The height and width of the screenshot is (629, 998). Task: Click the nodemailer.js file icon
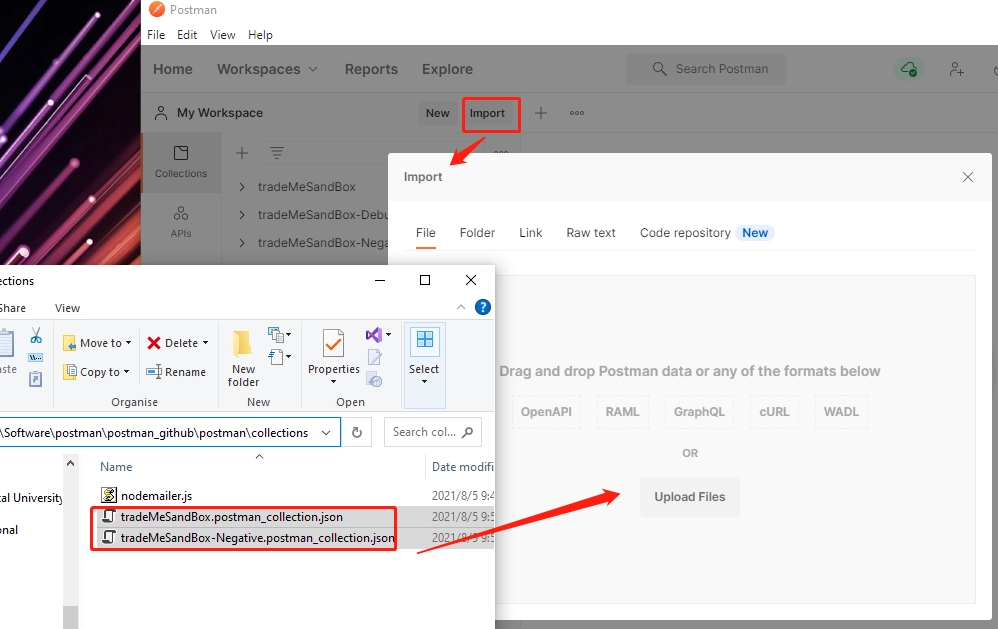(x=109, y=495)
